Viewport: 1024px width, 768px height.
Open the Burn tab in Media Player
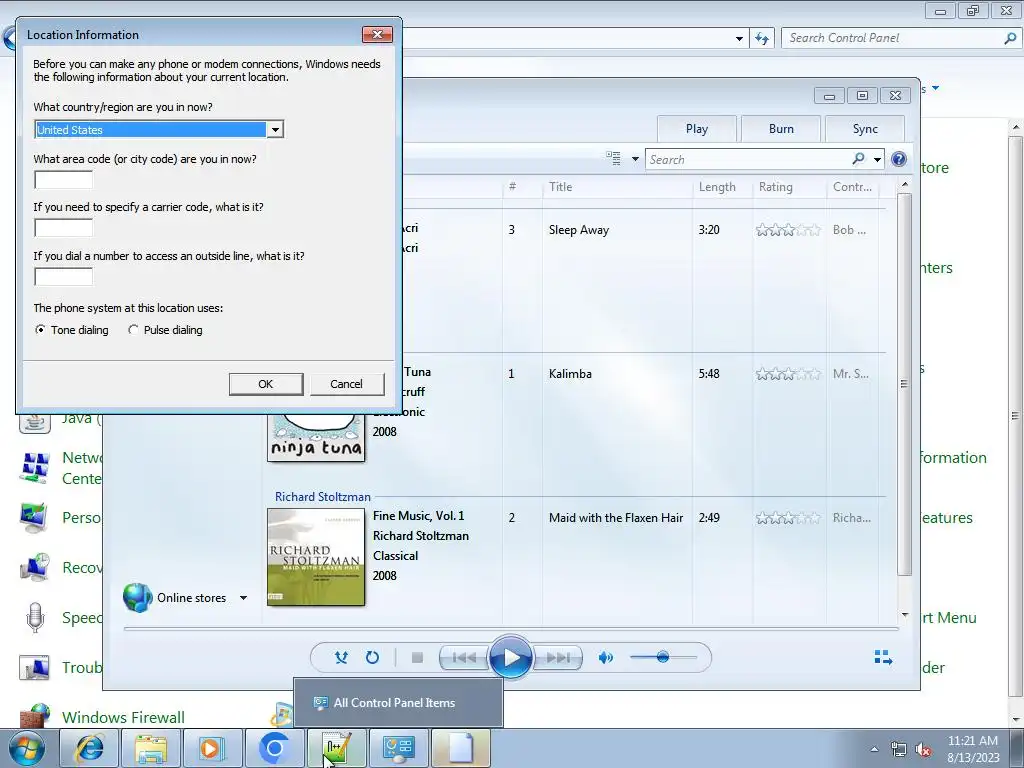781,129
